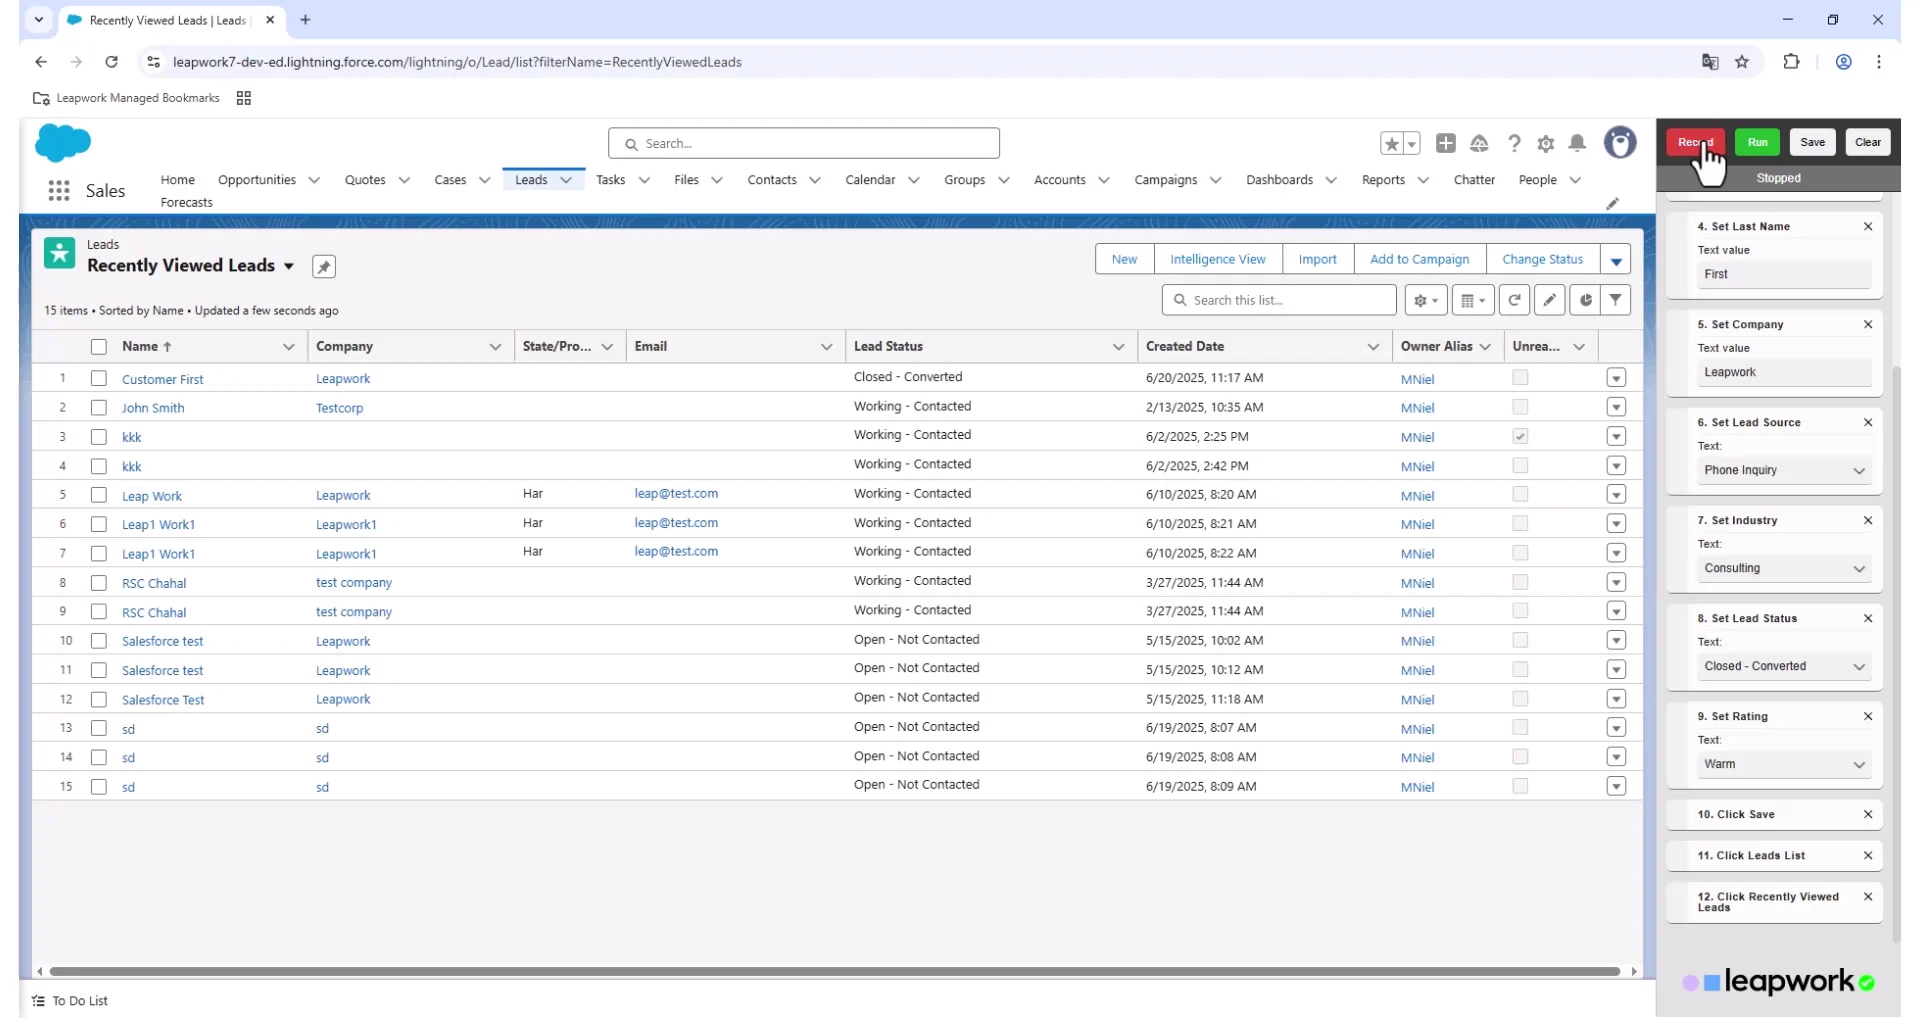This screenshot has width=1920, height=1018.
Task: Click the Setup gear icon
Action: pos(1546,144)
